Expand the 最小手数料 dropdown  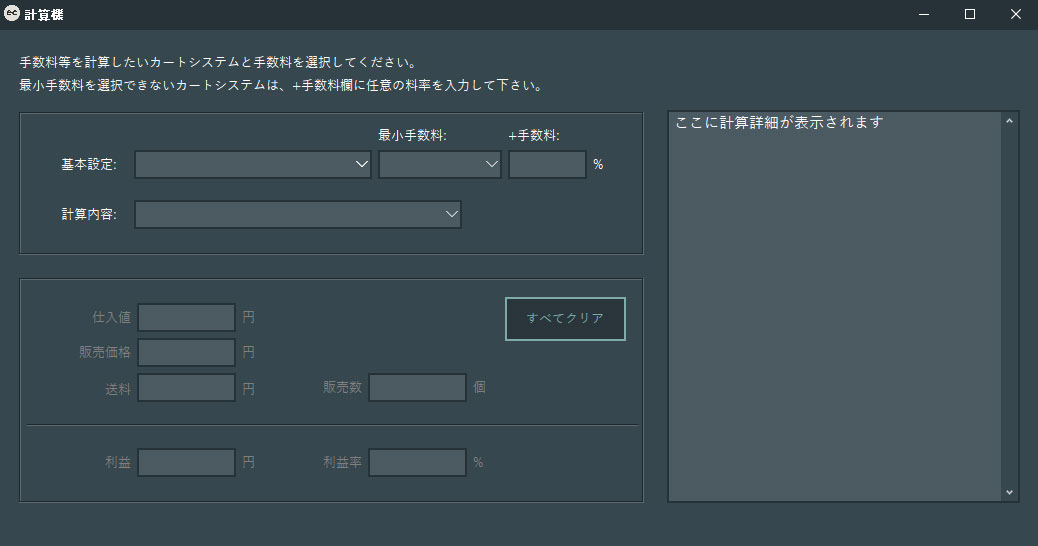point(440,165)
